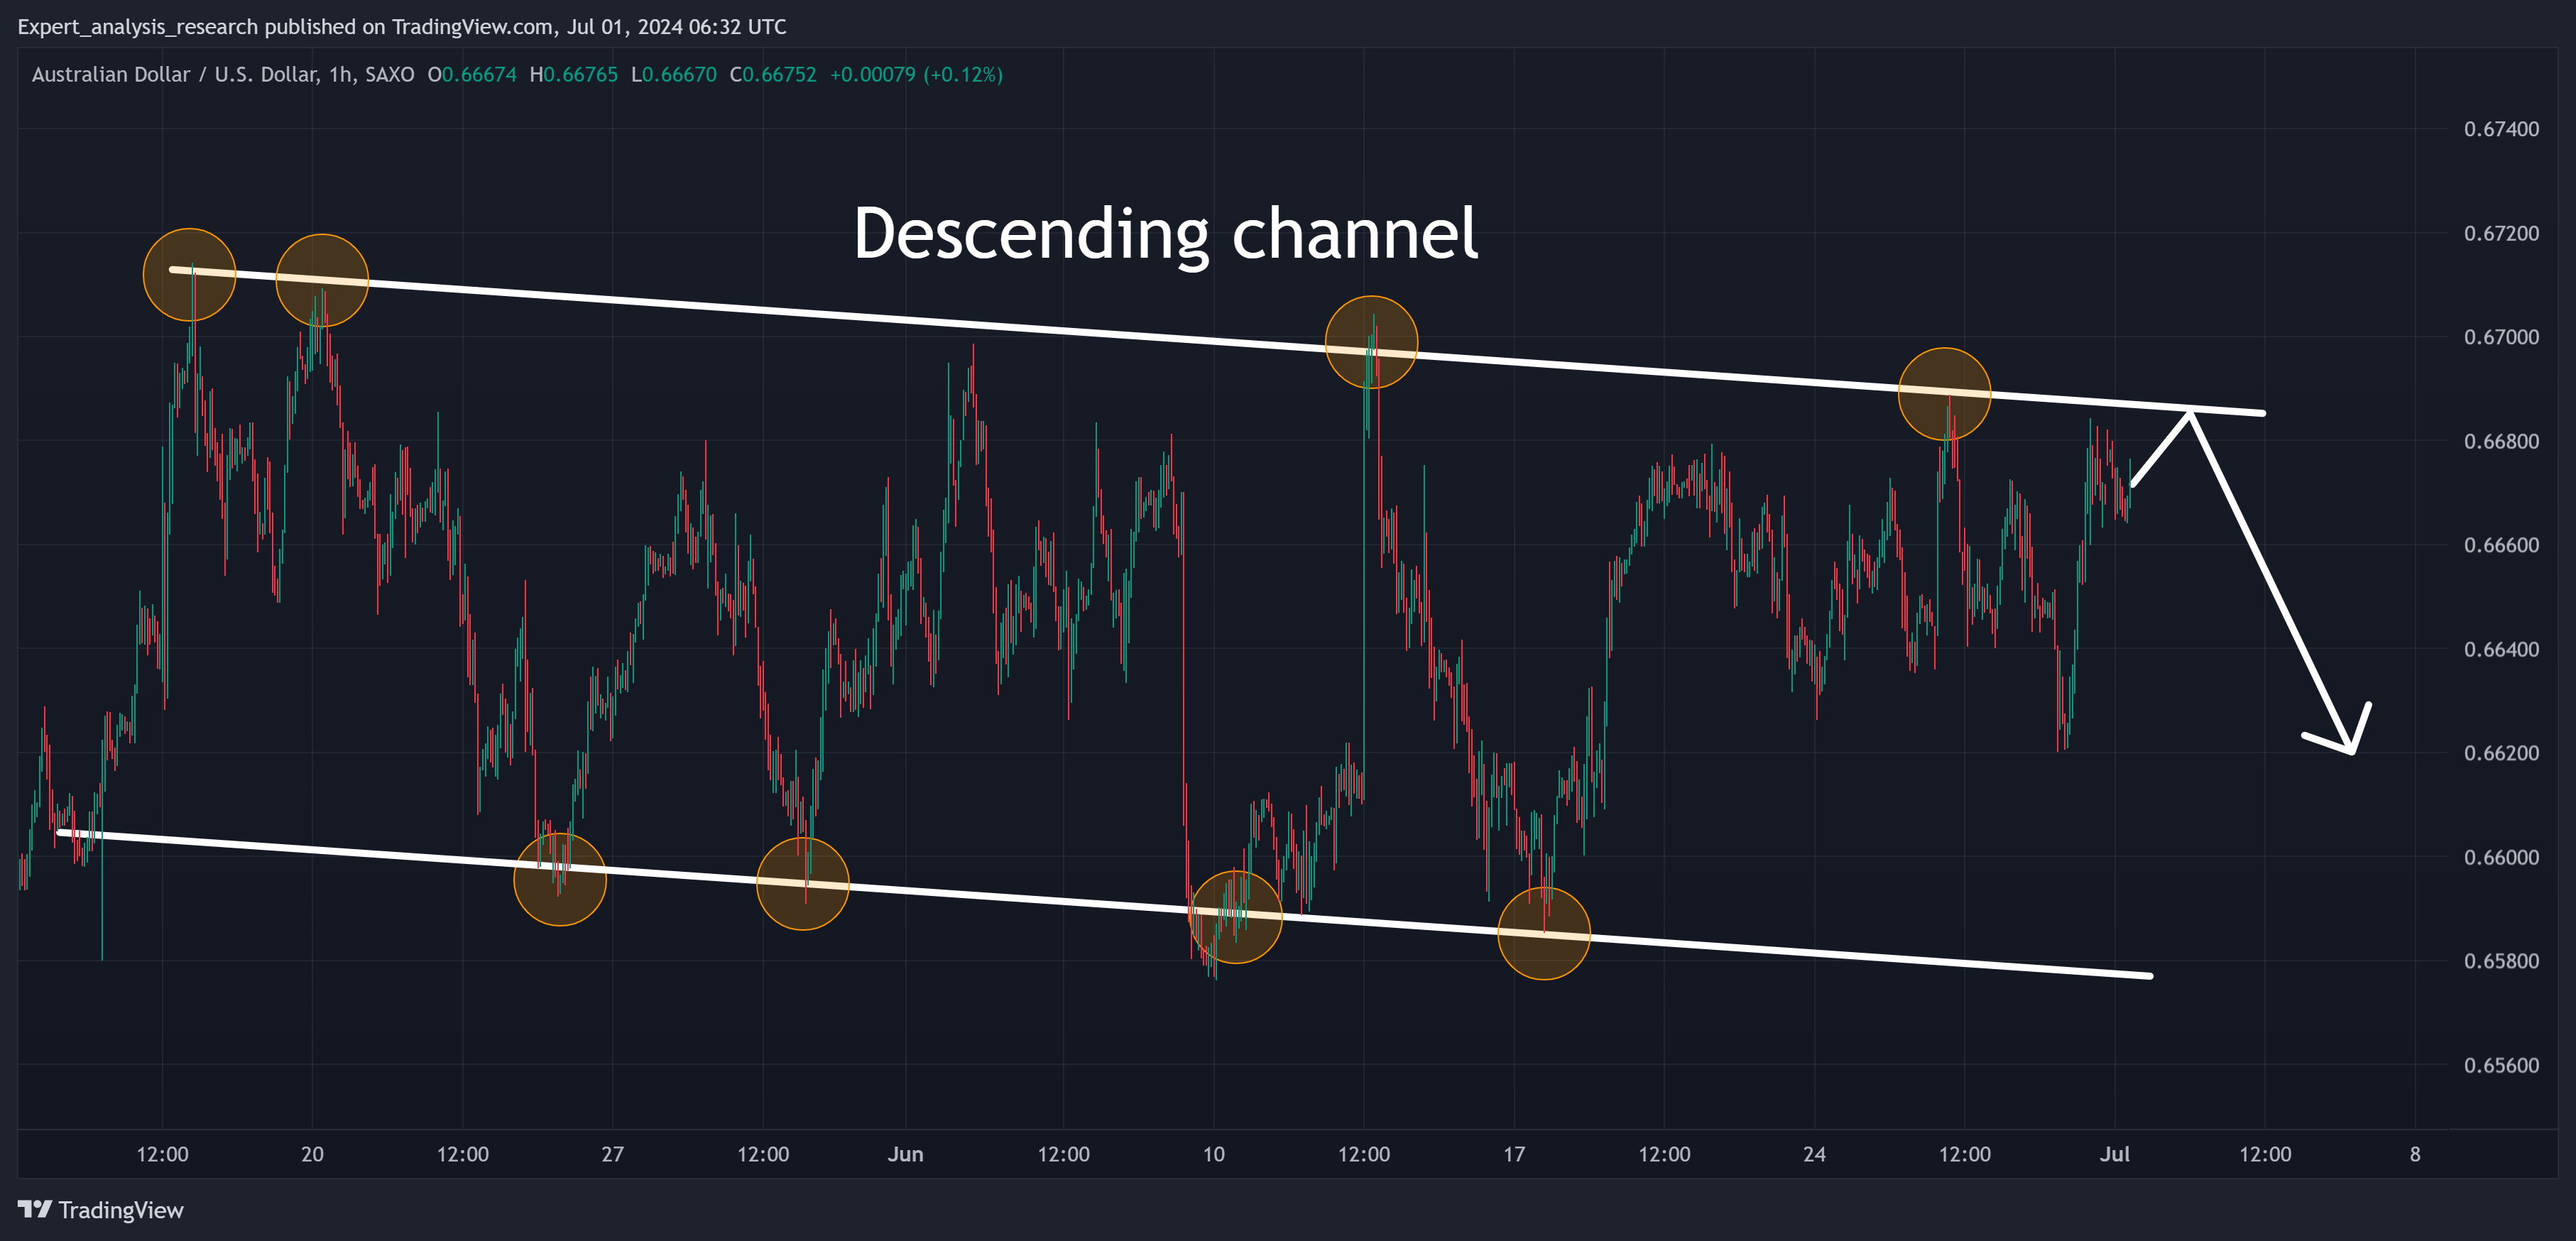The image size is (2576, 1241).
Task: Click the 0.67400 price axis label
Action: click(x=2501, y=129)
